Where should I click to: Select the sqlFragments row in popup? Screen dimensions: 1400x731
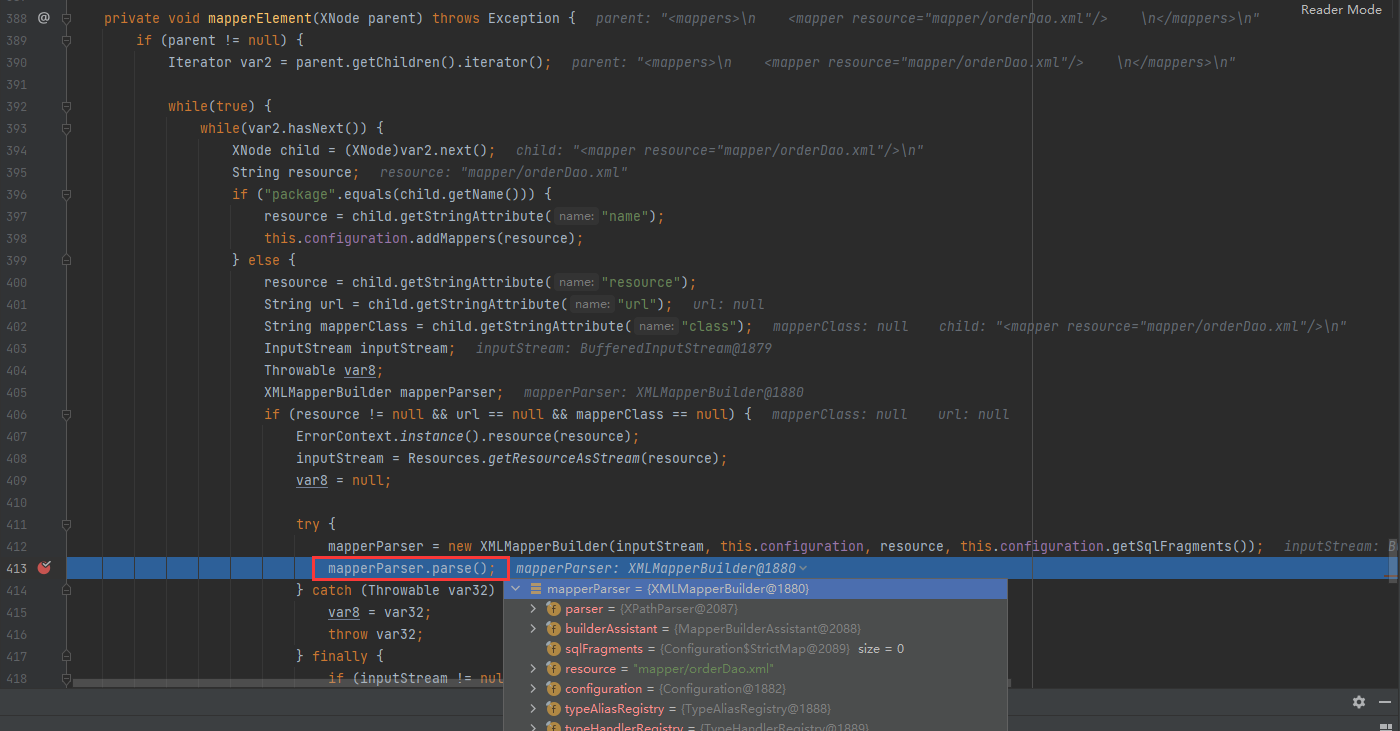point(755,649)
